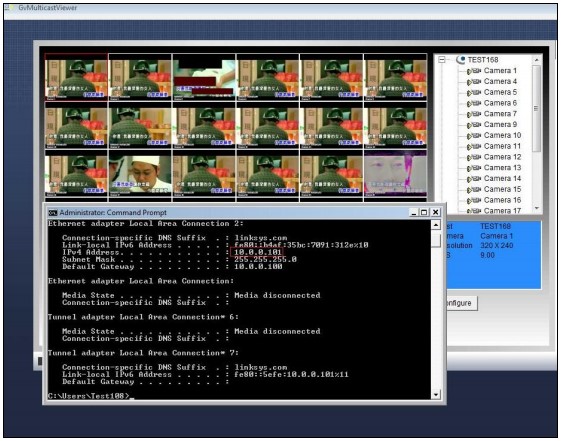Click Command Prompt scroll down arrow
562x441 pixels.
pyautogui.click(x=435, y=395)
